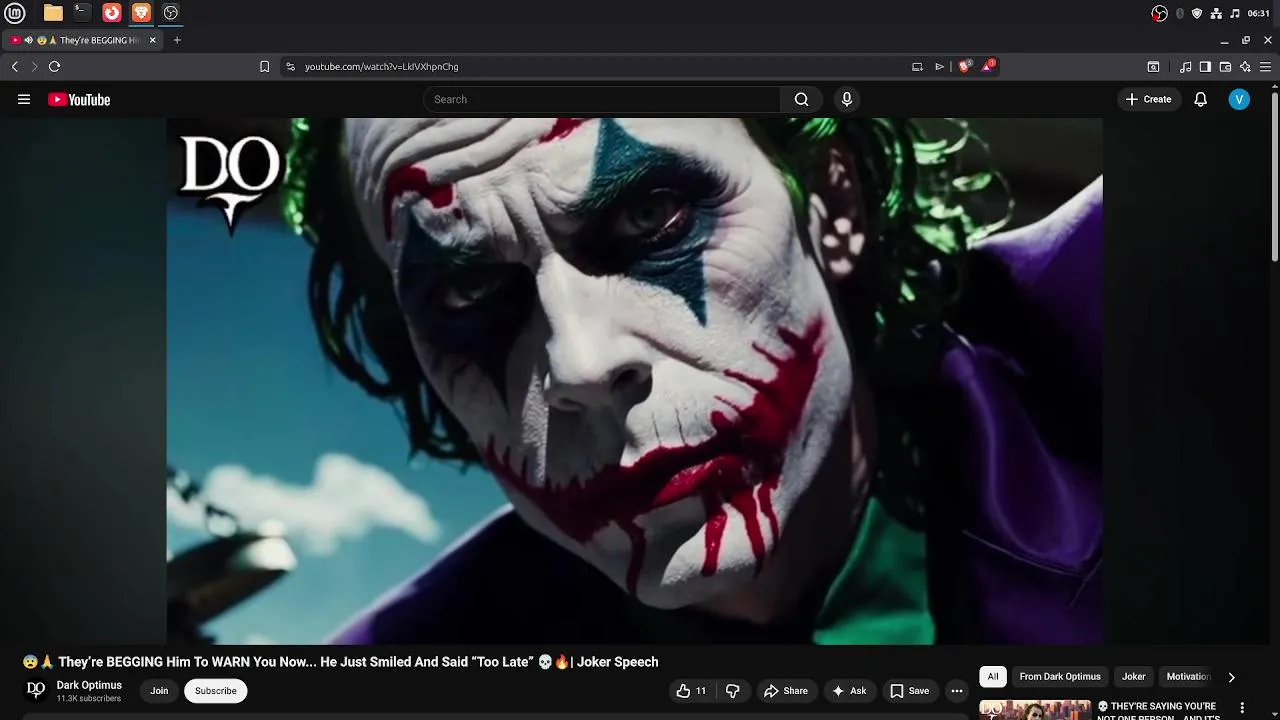Open the YouTube guide menu
The image size is (1280, 720).
tap(24, 99)
